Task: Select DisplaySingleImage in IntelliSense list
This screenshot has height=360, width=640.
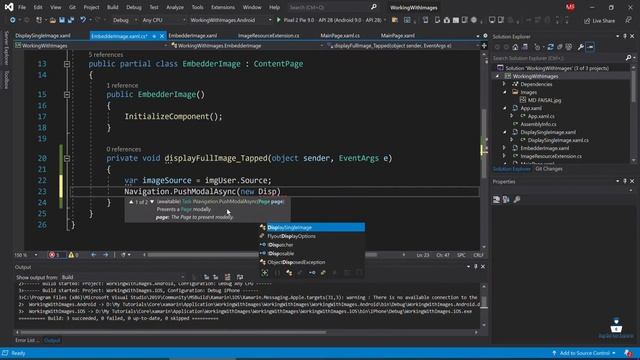Action: pyautogui.click(x=311, y=228)
